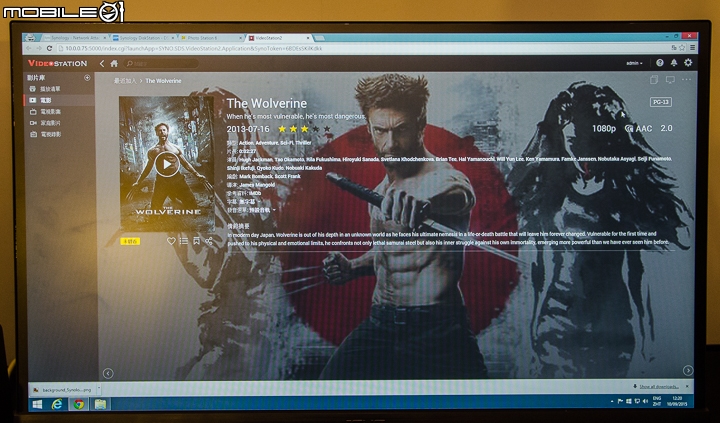
Task: Click director name James Mangold
Action: tap(257, 185)
